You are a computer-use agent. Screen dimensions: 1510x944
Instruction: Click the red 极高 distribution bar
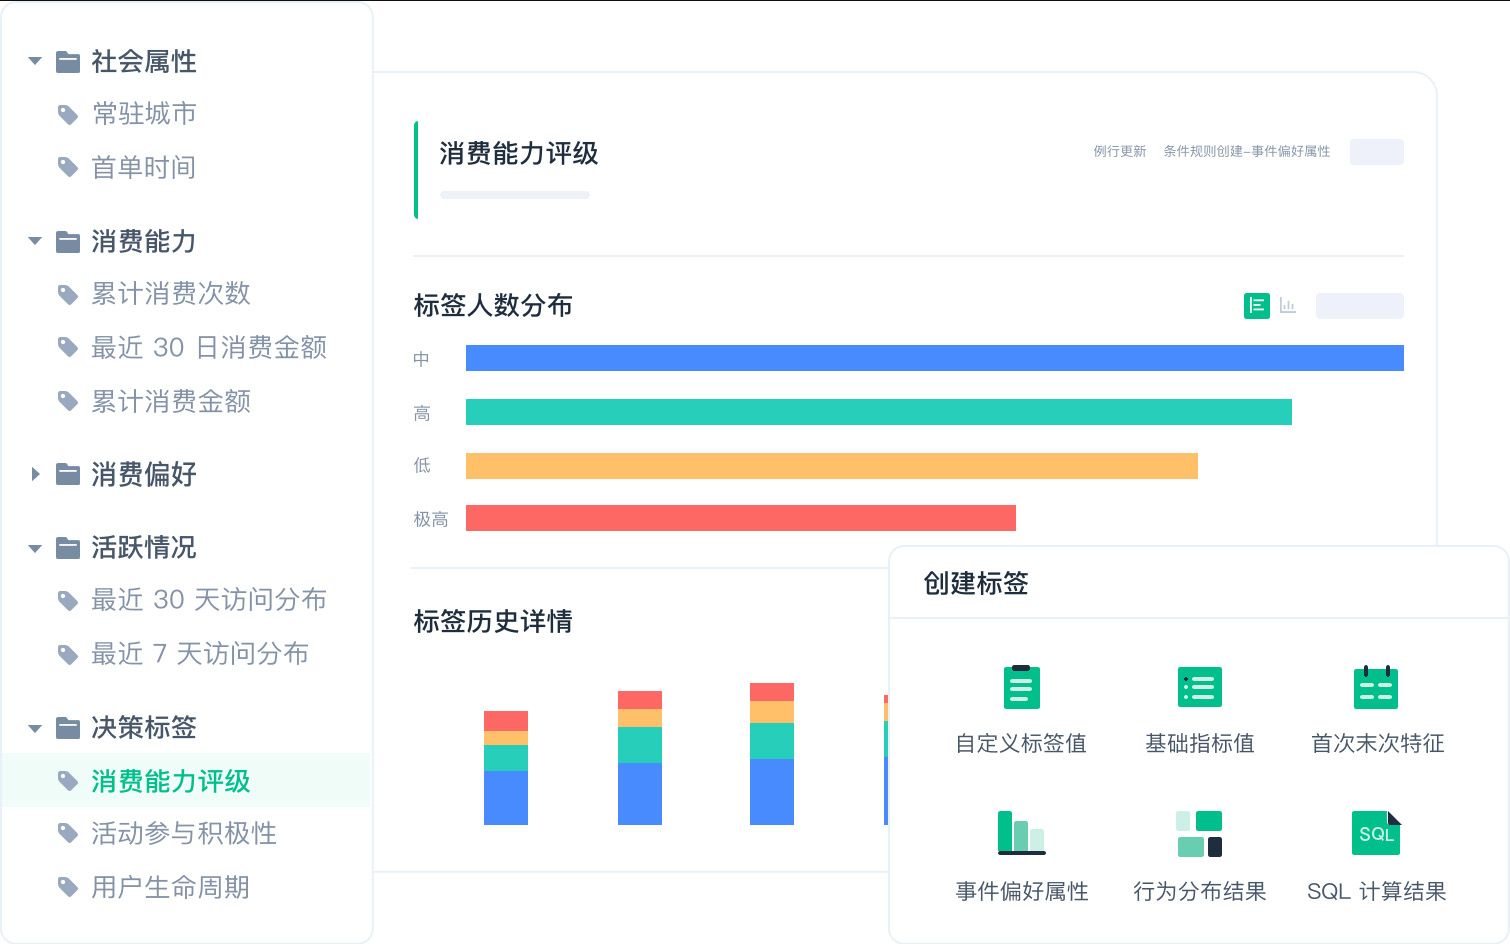[x=740, y=518]
